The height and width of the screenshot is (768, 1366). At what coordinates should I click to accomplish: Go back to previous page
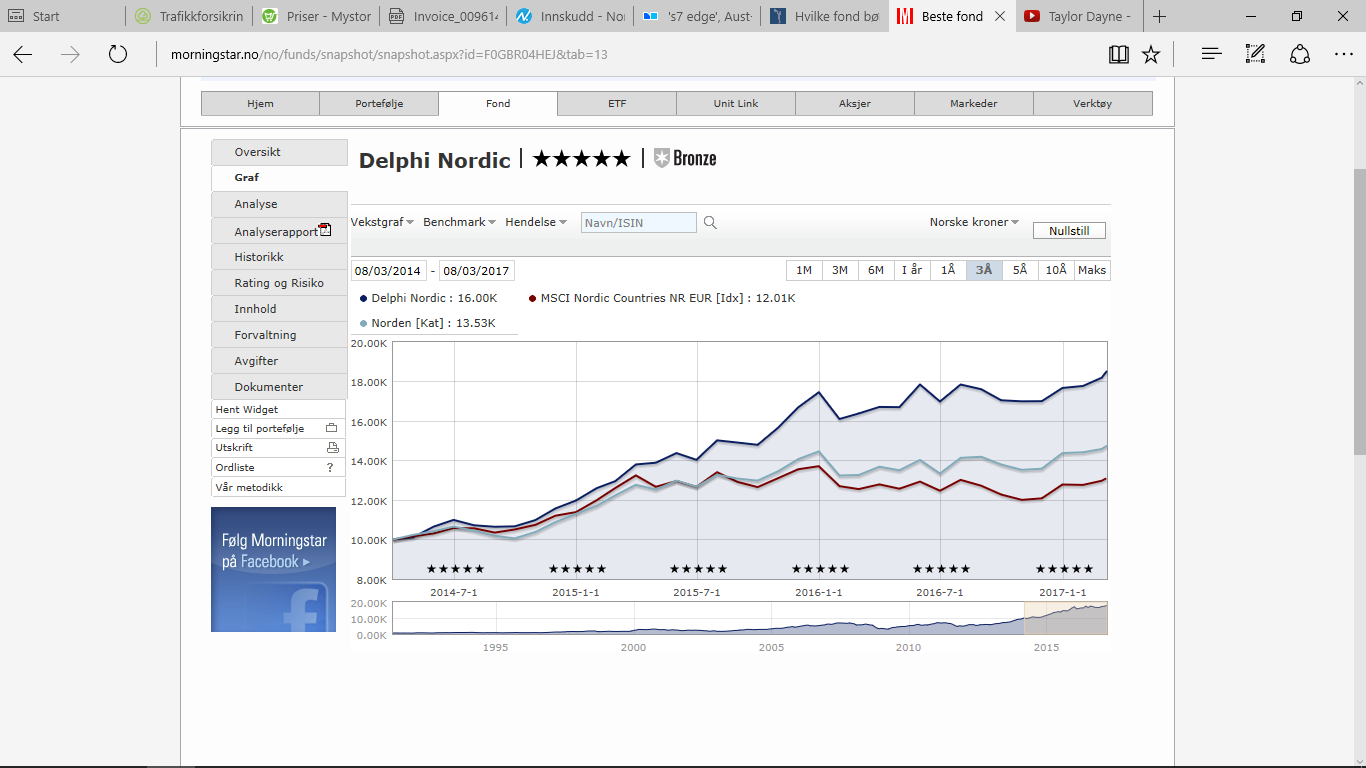[x=22, y=54]
